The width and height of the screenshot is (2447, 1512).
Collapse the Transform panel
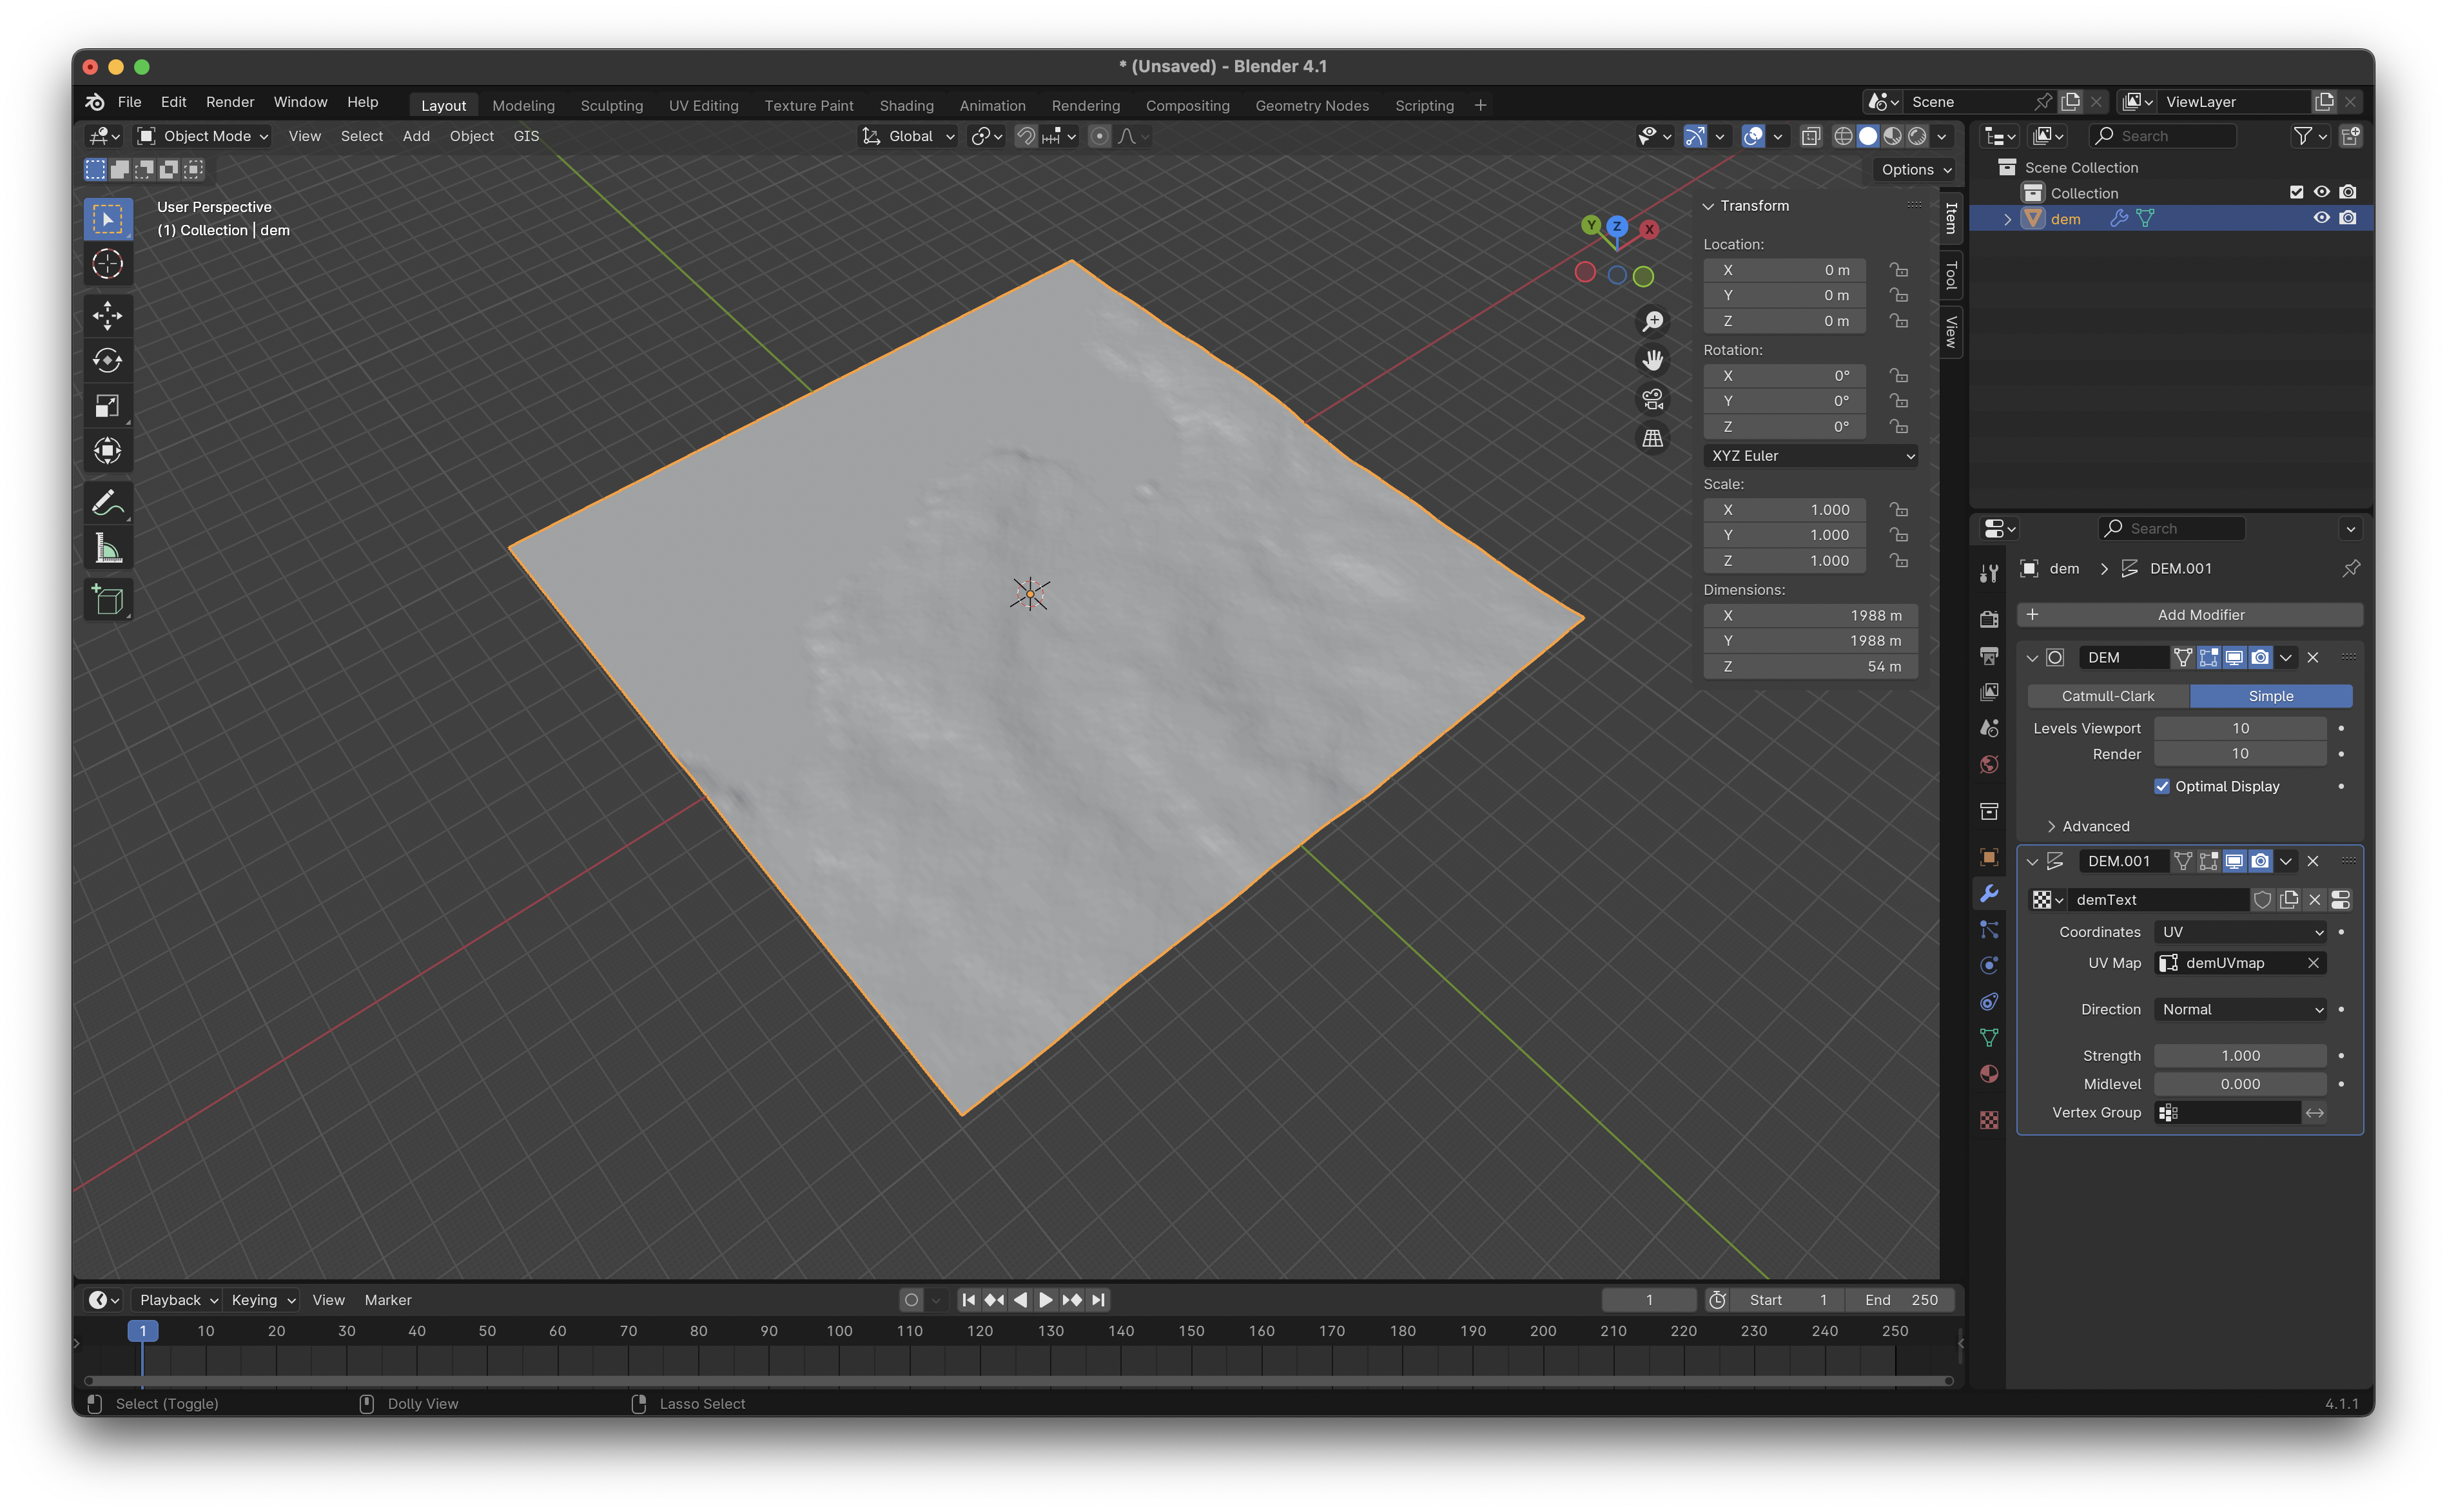coord(1708,206)
